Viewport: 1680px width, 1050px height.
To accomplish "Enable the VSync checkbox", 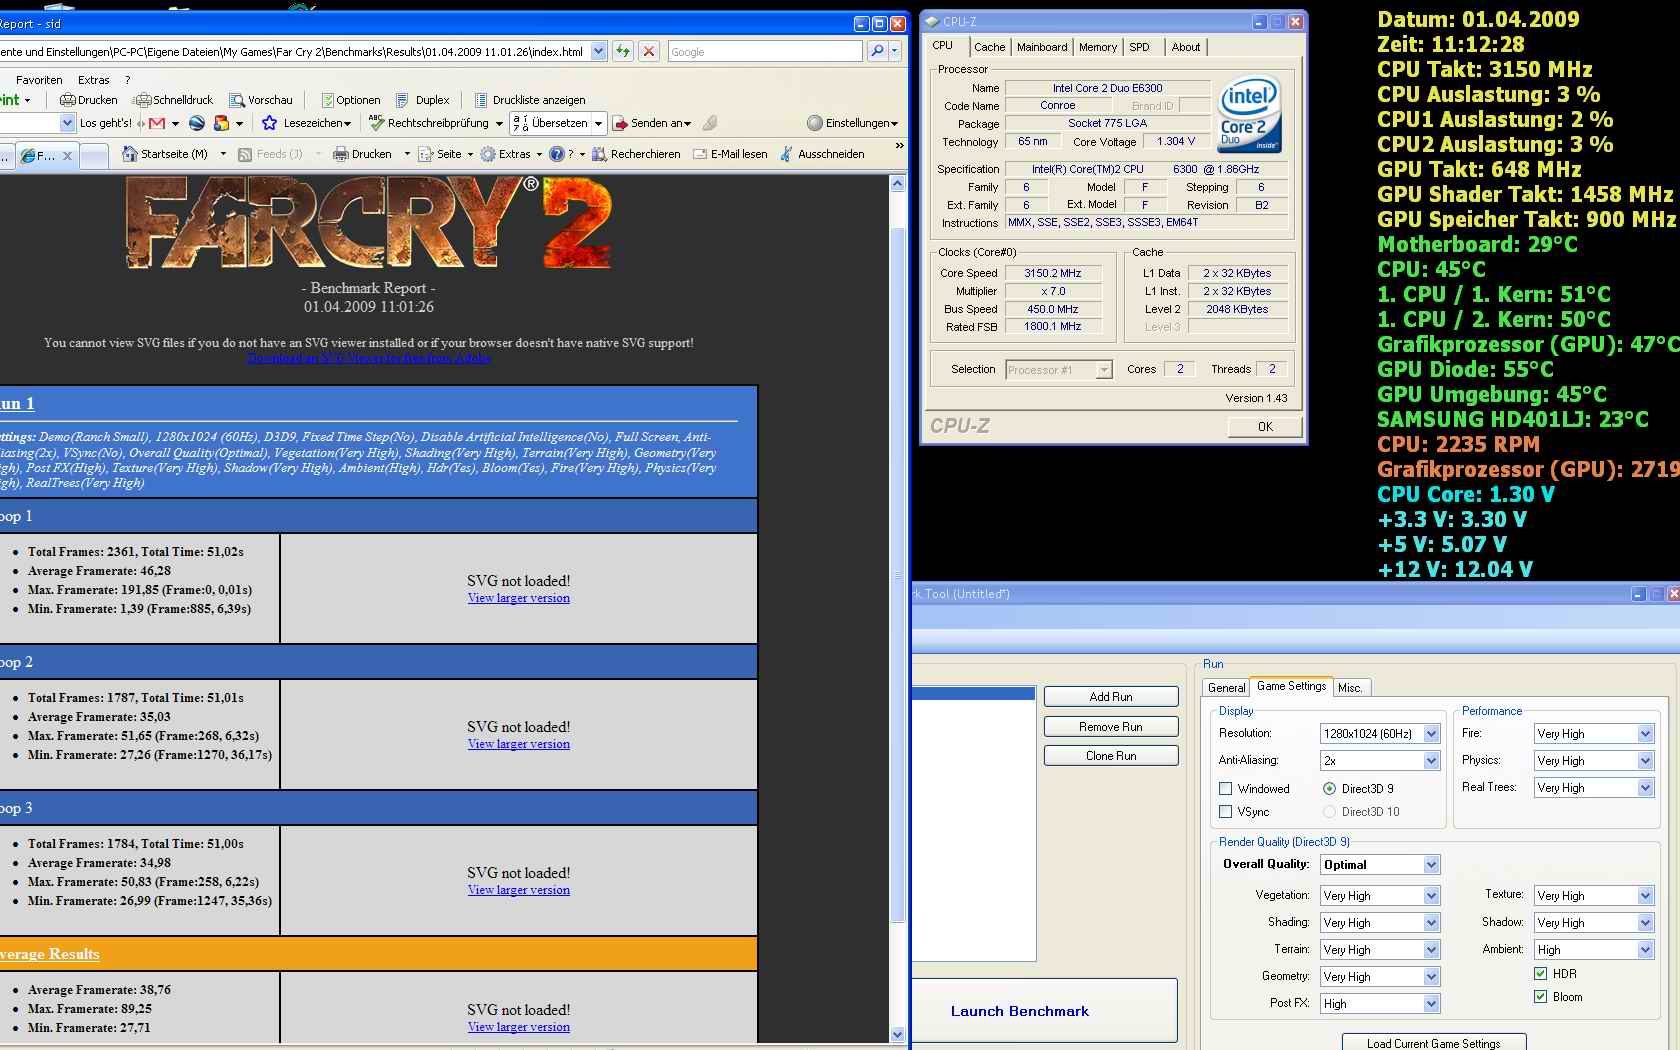I will (x=1226, y=812).
